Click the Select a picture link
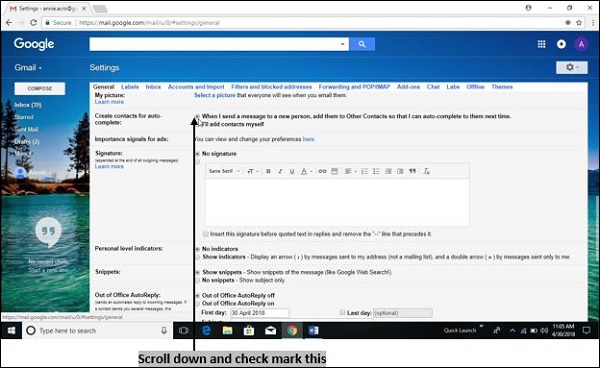600x368 pixels. (215, 95)
